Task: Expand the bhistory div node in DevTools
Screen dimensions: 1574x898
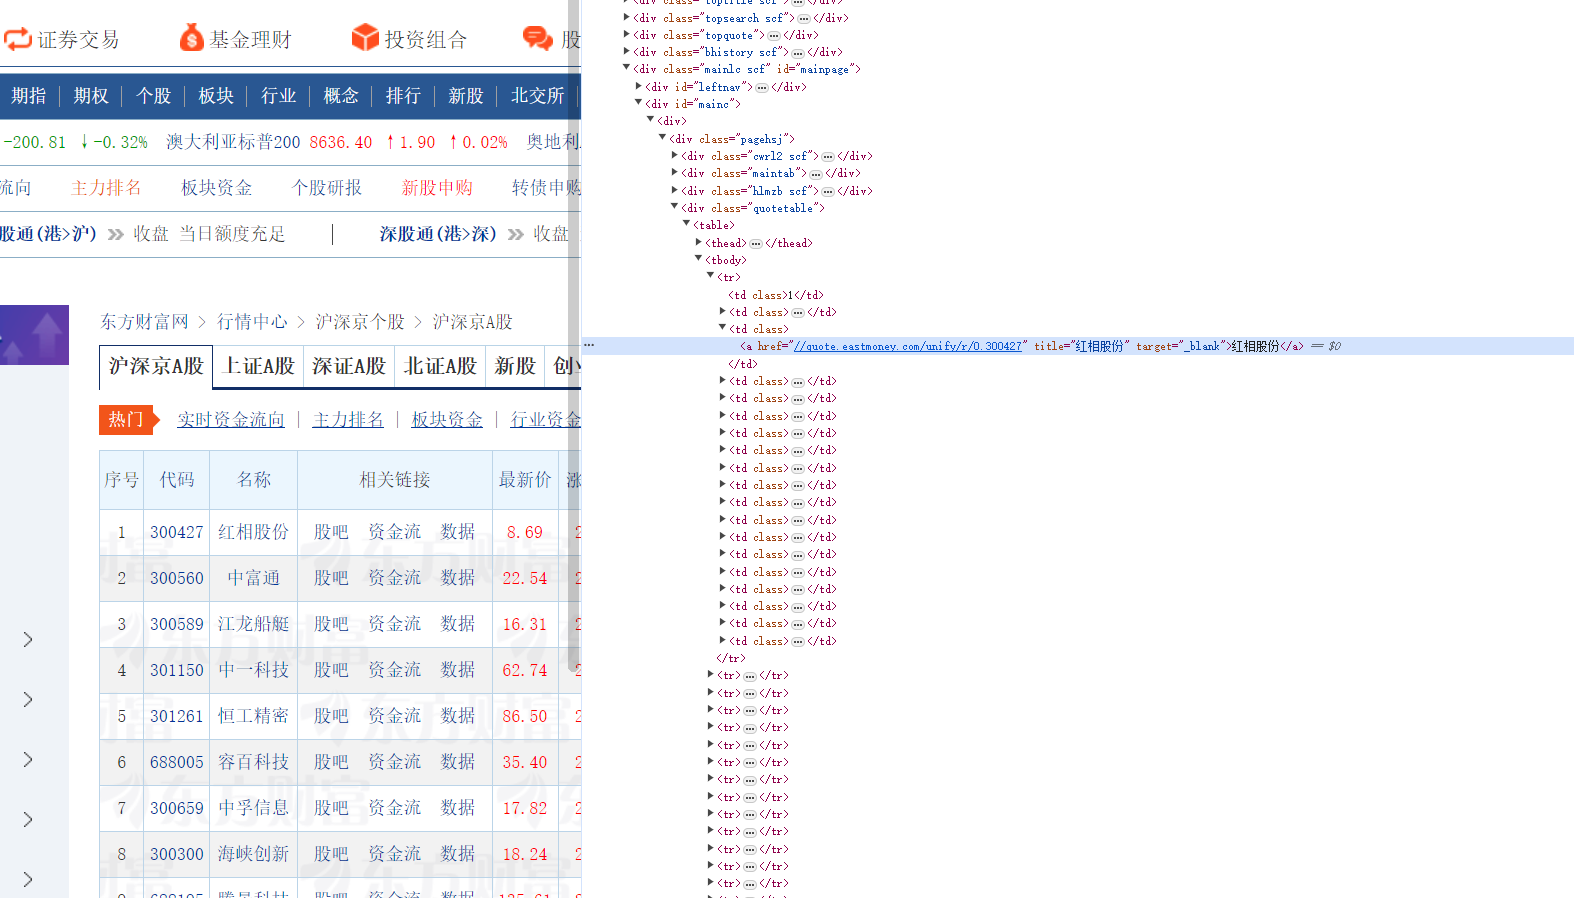Action: tap(627, 51)
